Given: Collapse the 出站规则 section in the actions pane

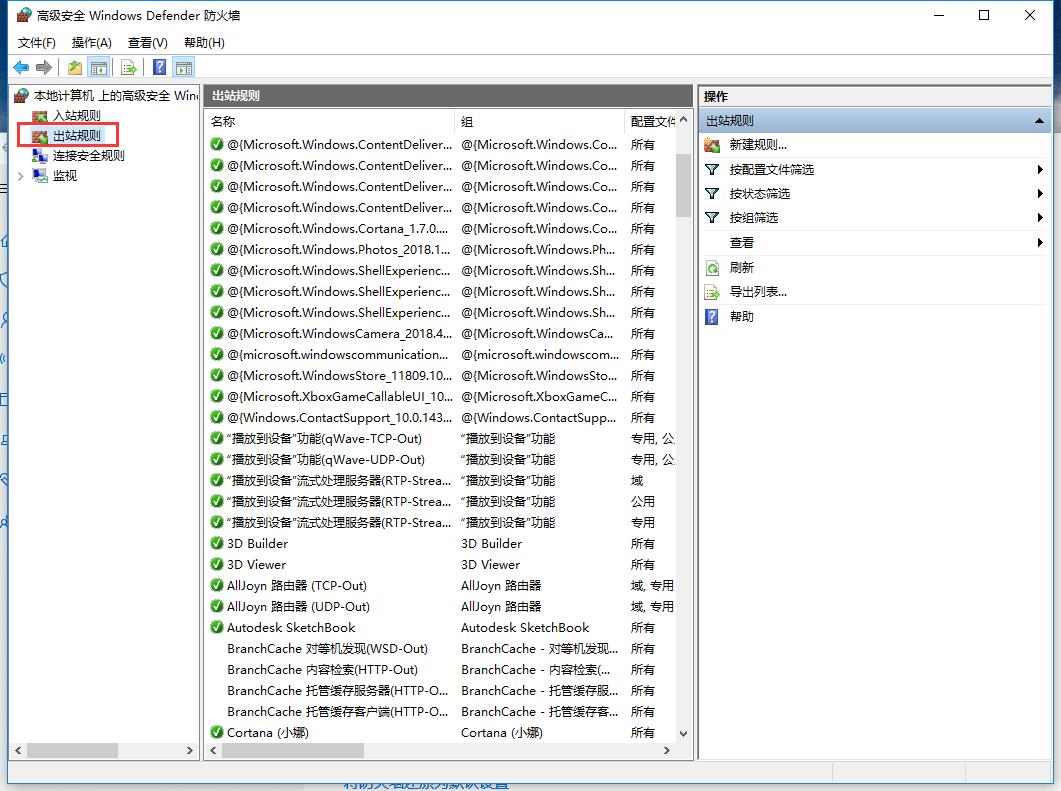Looking at the screenshot, I should pyautogui.click(x=1039, y=121).
